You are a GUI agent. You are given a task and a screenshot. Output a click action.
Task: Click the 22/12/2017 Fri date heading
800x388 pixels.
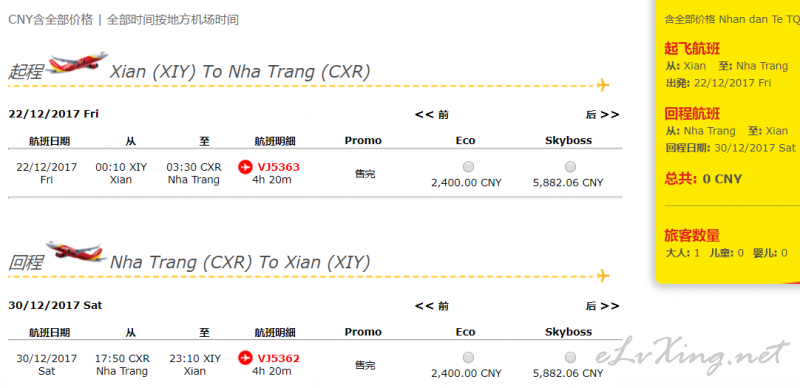click(x=54, y=114)
